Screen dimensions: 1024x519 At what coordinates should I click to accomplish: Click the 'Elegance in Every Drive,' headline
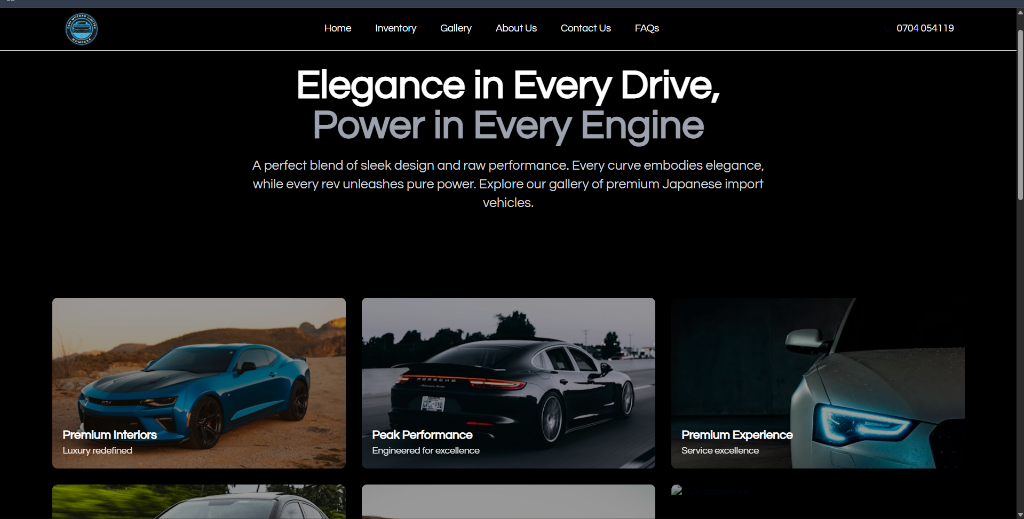[x=508, y=86]
